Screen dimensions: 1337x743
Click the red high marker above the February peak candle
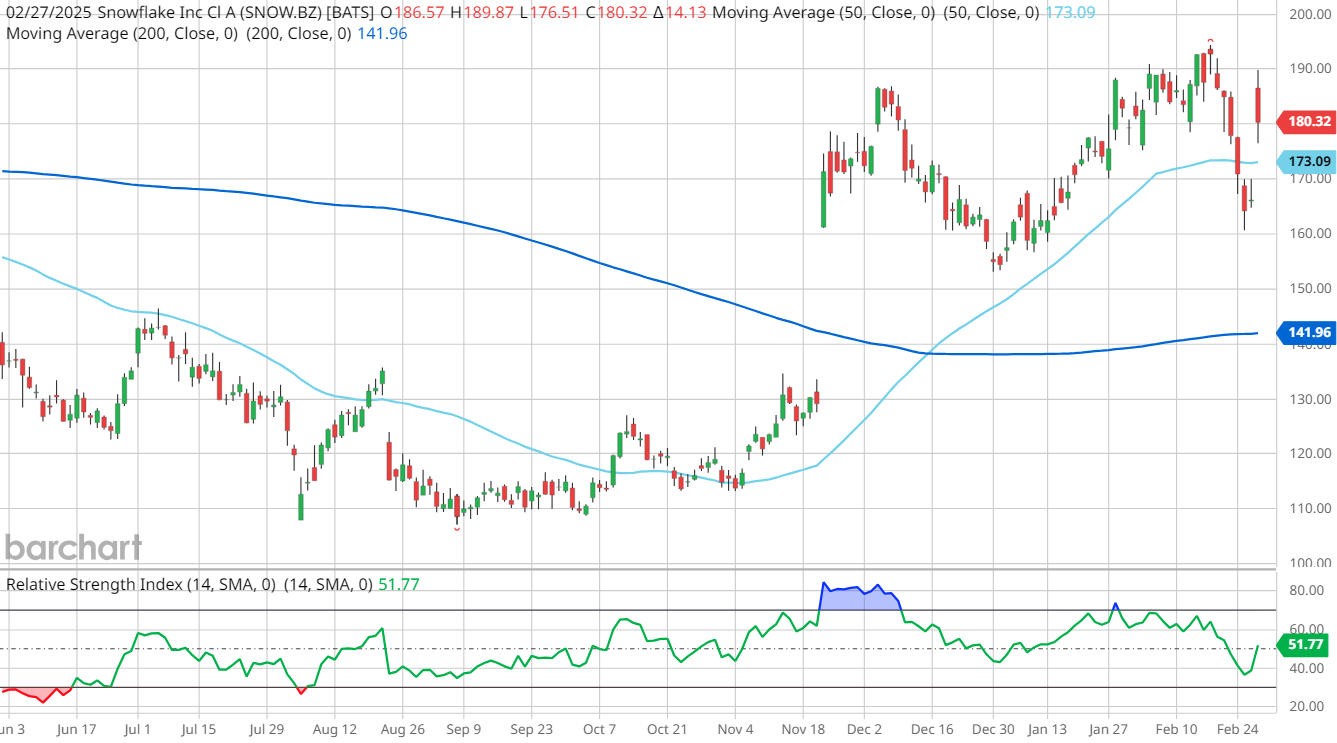coord(1210,41)
